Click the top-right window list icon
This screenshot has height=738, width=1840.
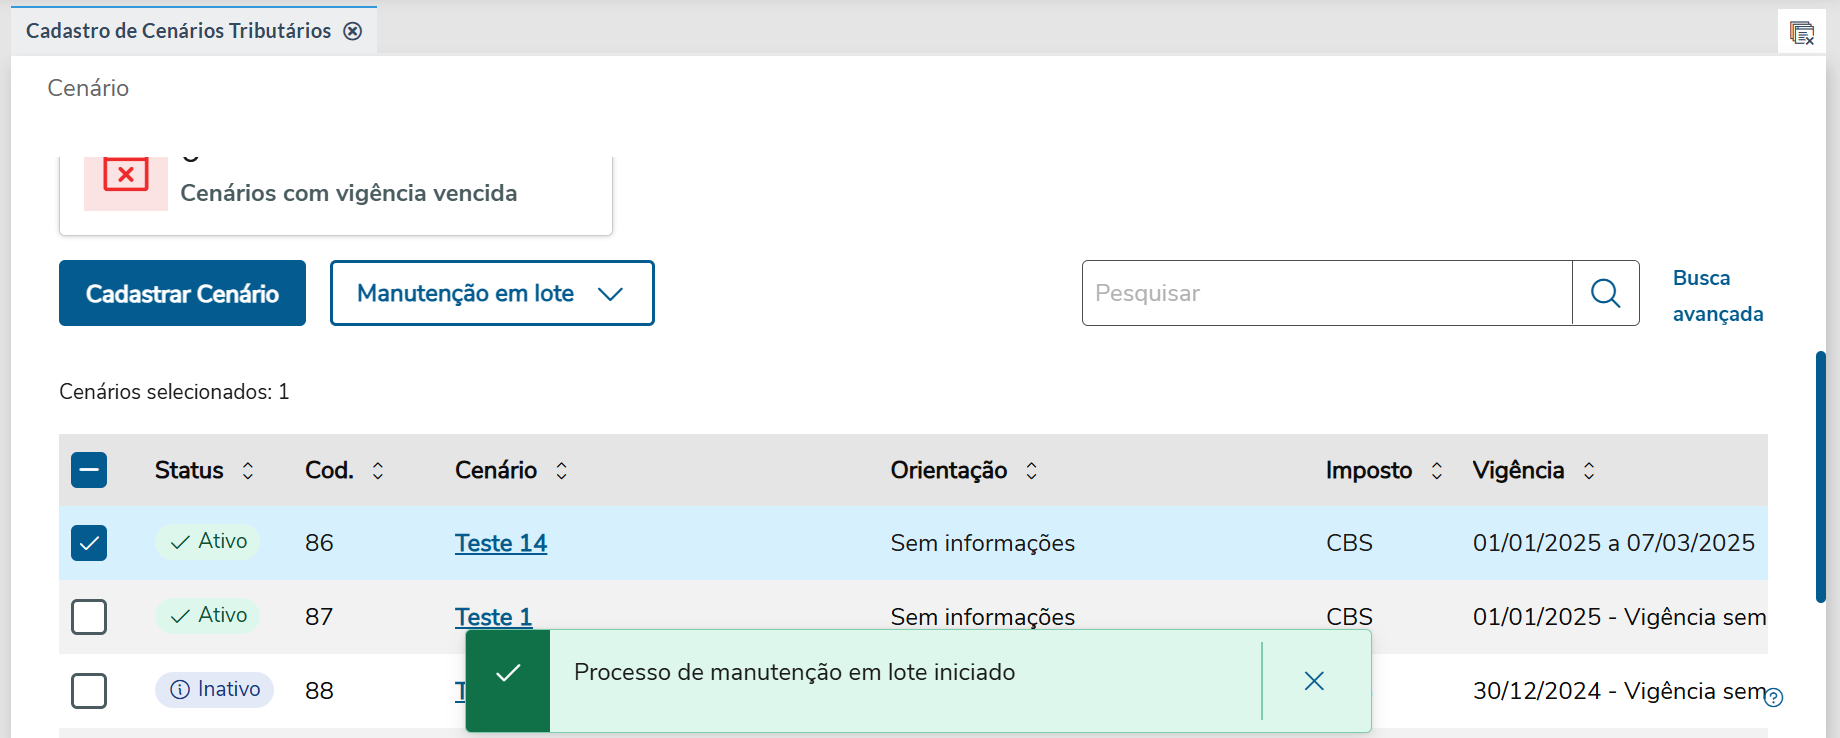[x=1802, y=33]
